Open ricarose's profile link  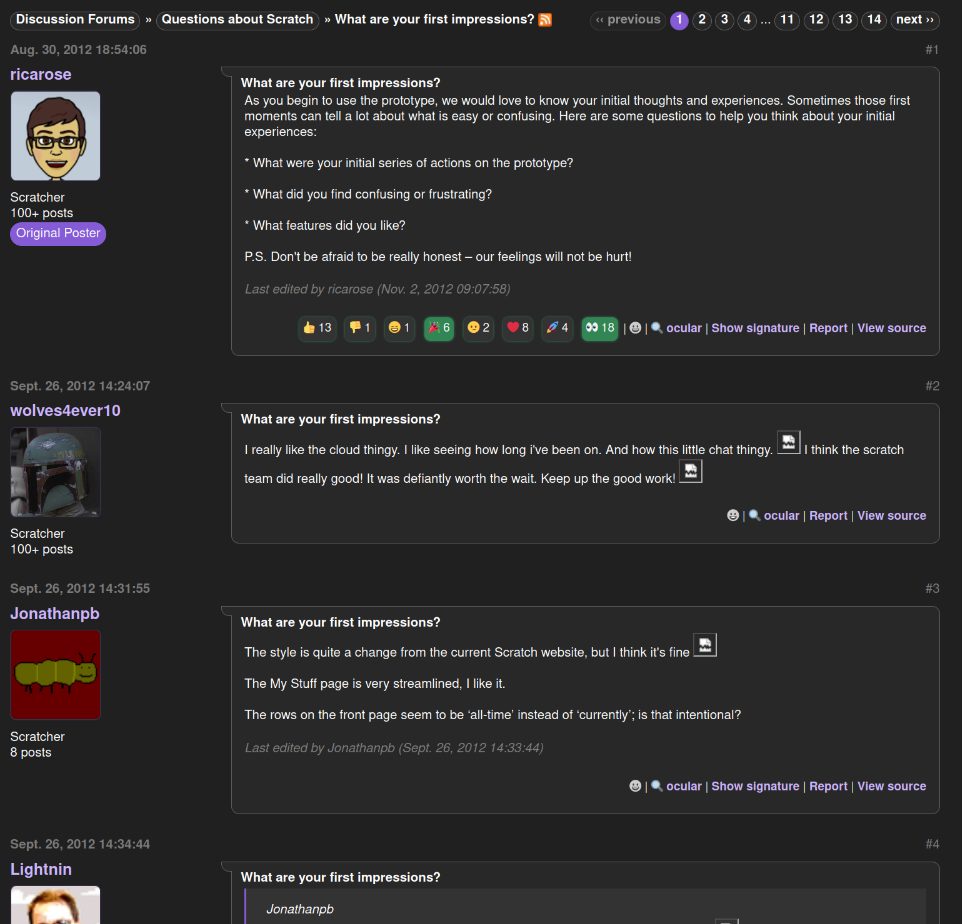click(40, 75)
